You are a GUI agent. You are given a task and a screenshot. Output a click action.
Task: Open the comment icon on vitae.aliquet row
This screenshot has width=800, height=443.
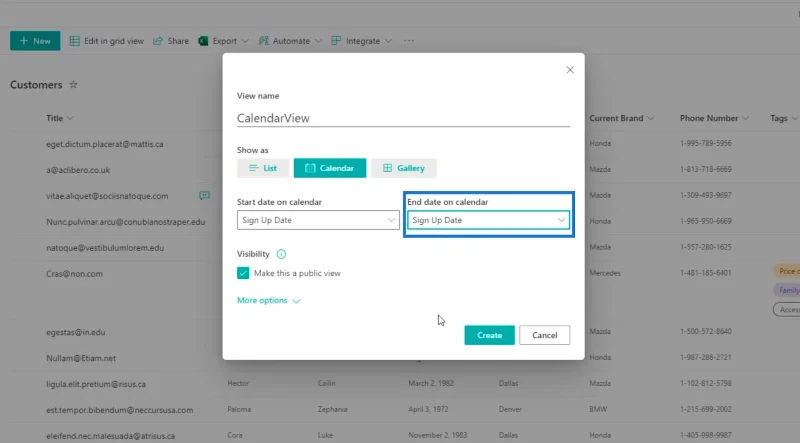pos(204,195)
